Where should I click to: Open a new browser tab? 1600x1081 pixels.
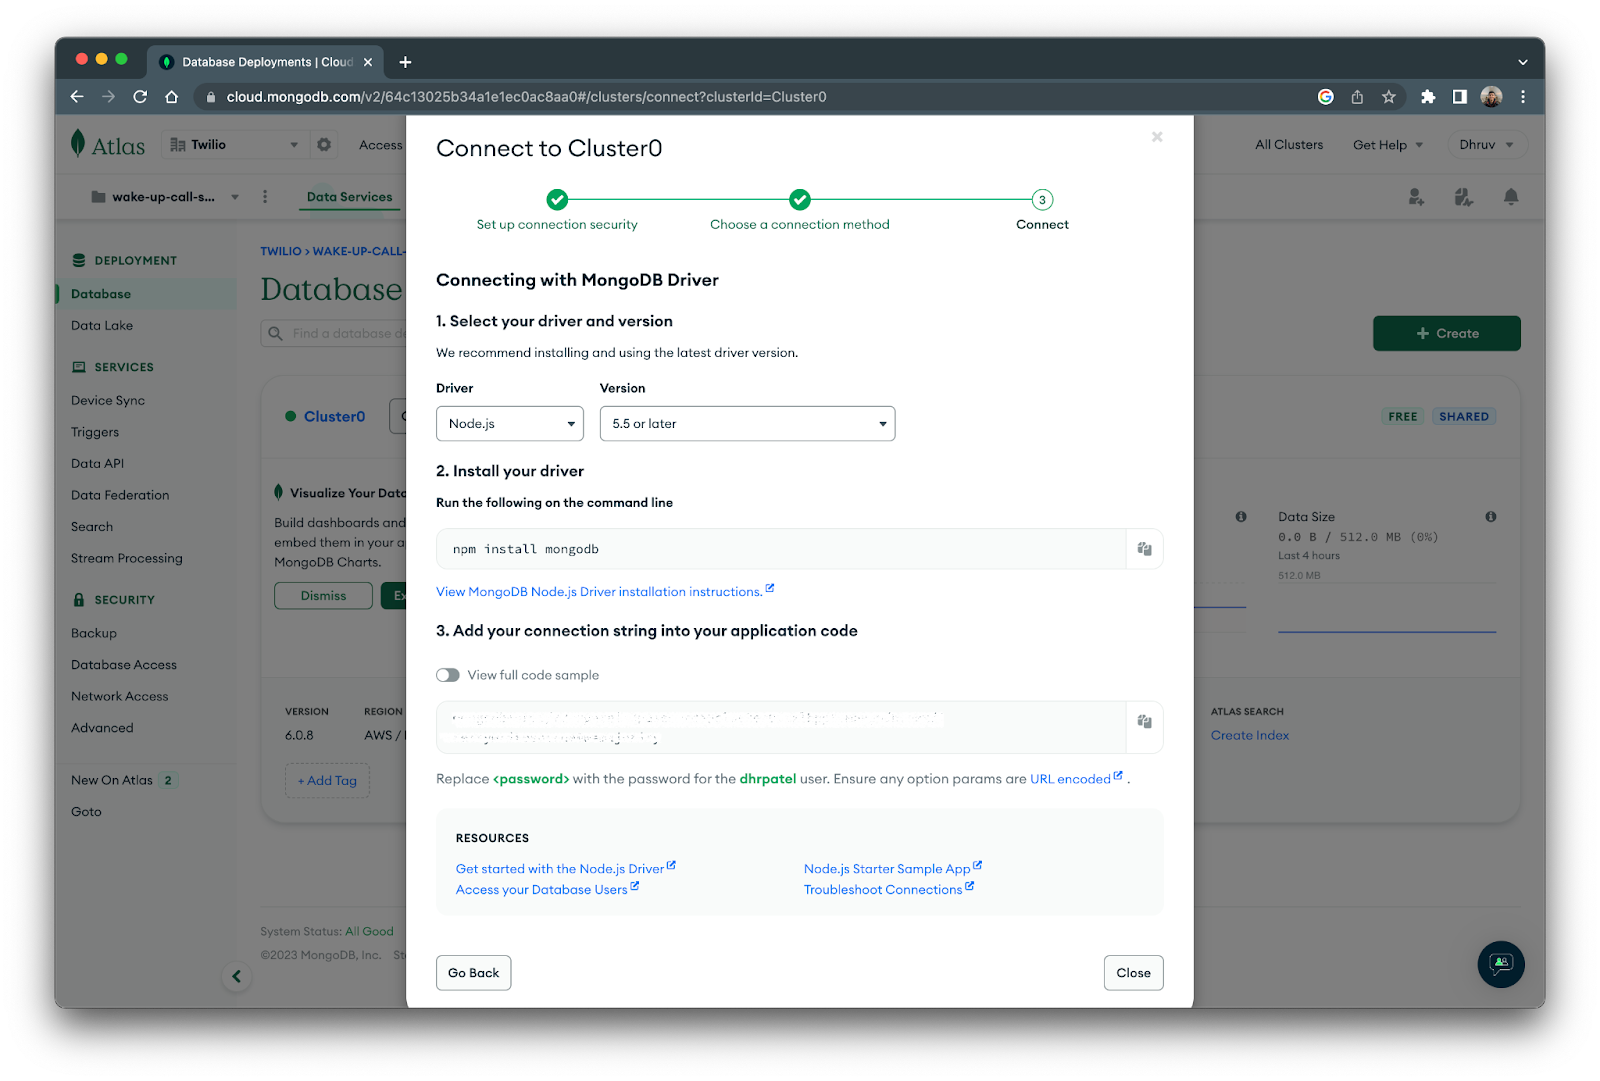(x=405, y=62)
